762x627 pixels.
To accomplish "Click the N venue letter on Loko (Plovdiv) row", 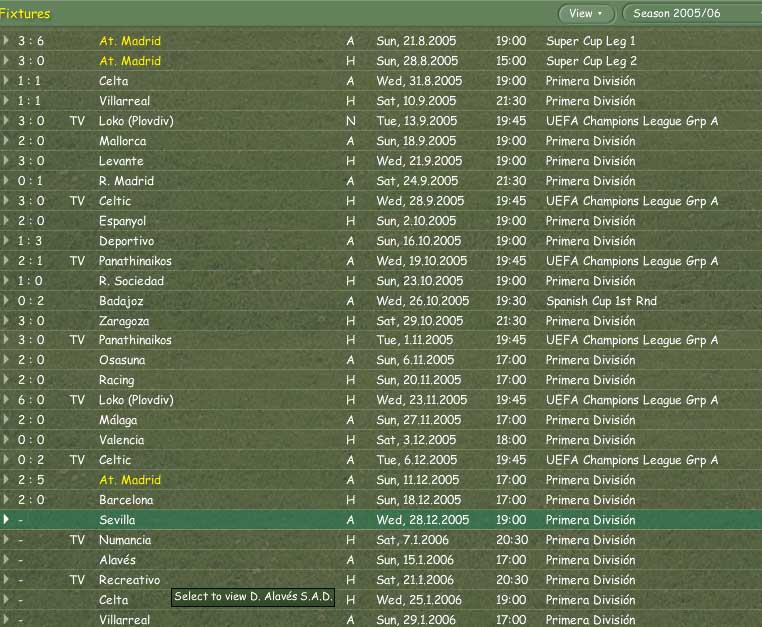I will 350,121.
